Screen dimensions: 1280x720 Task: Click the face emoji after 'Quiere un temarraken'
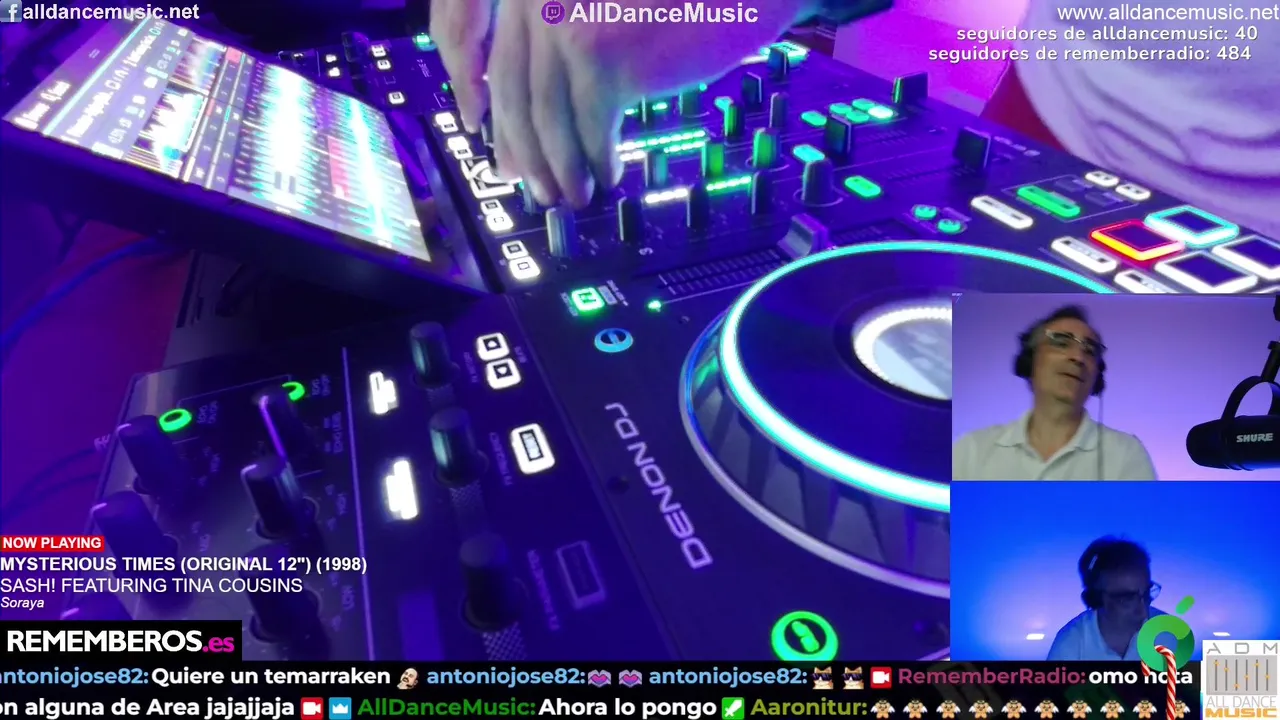[x=407, y=677]
